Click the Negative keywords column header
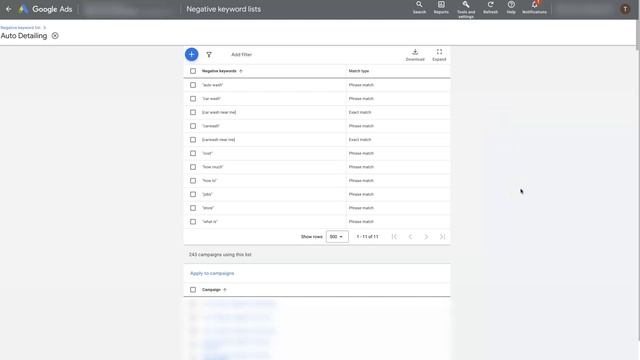 click(219, 71)
